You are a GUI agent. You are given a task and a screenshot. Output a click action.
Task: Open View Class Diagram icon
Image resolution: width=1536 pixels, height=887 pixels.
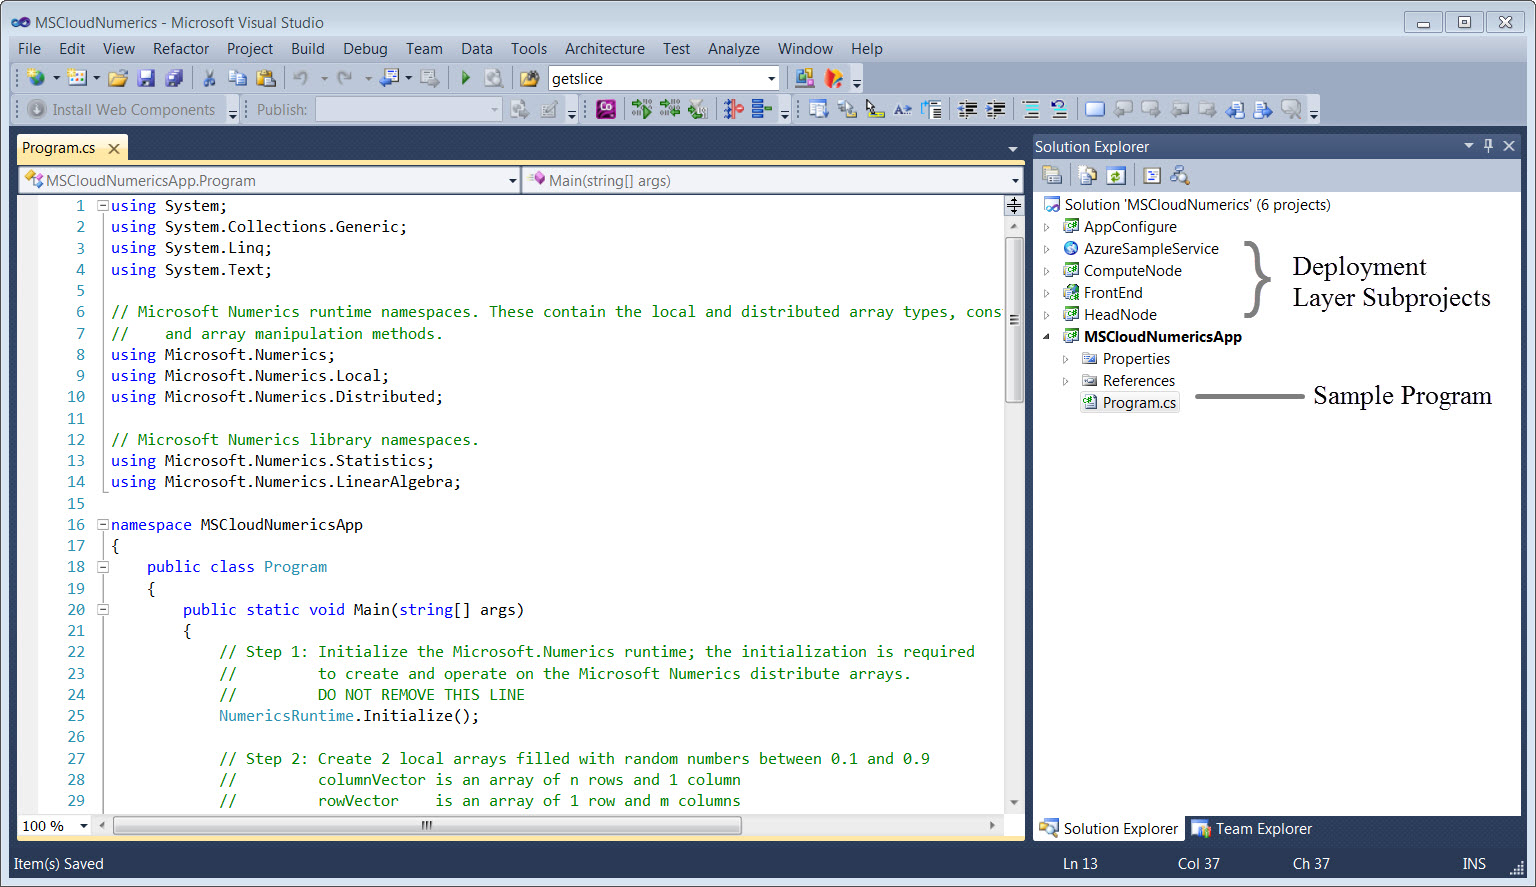(1180, 176)
